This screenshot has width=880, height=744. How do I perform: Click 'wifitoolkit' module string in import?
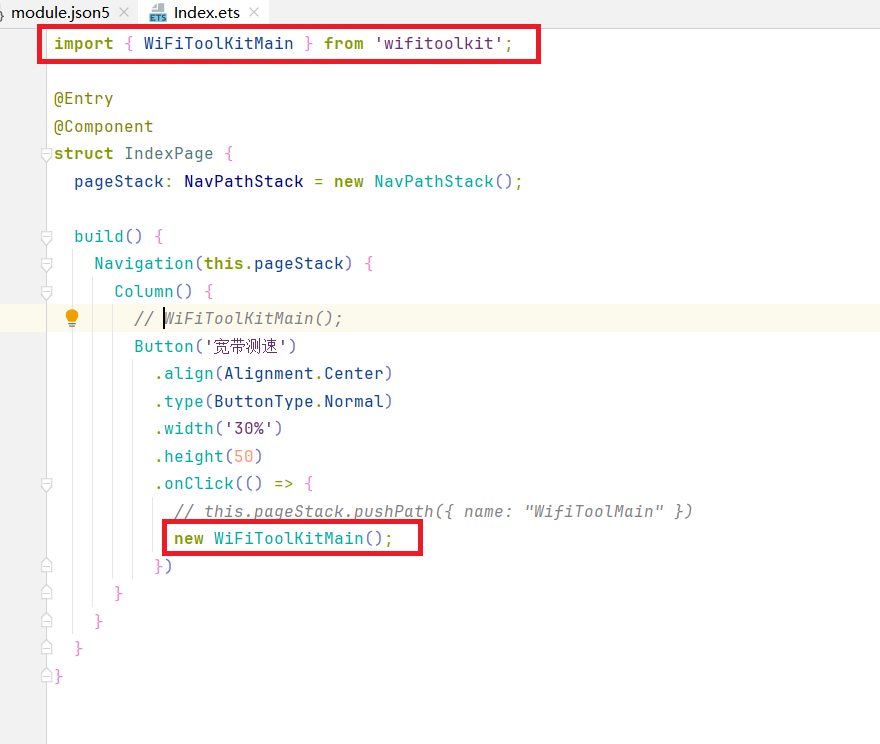click(438, 44)
